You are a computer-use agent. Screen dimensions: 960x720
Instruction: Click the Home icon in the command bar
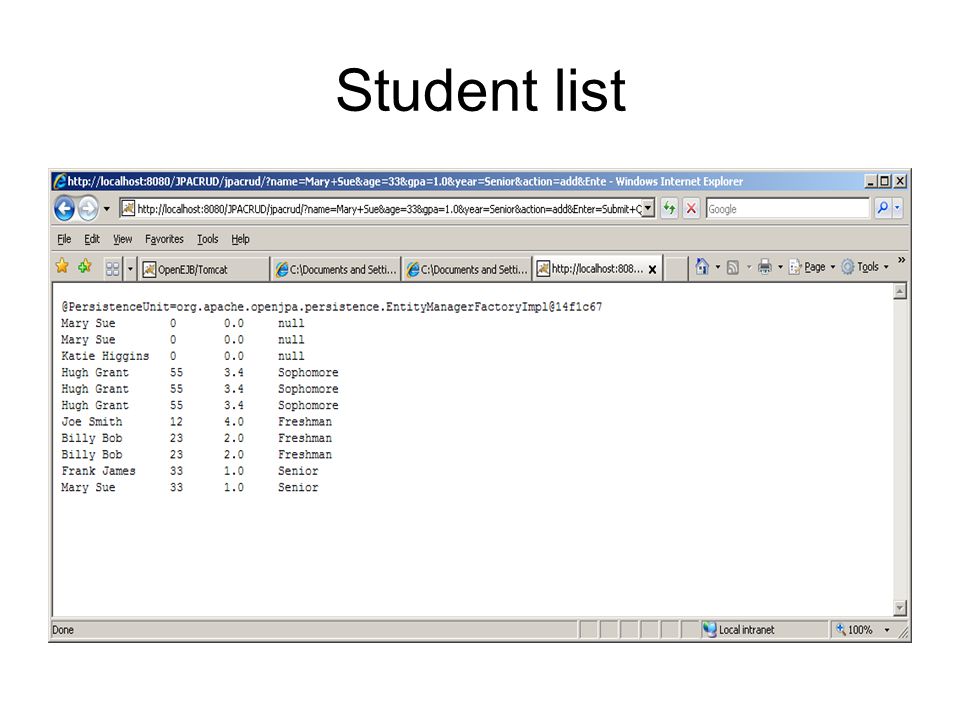(702, 267)
